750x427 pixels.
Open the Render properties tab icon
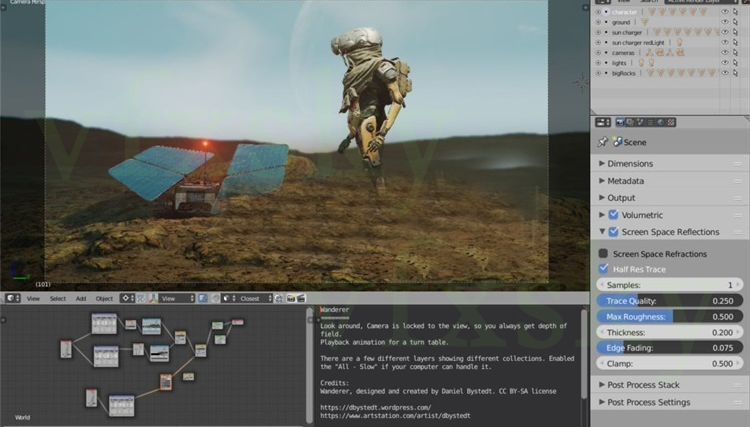[620, 122]
